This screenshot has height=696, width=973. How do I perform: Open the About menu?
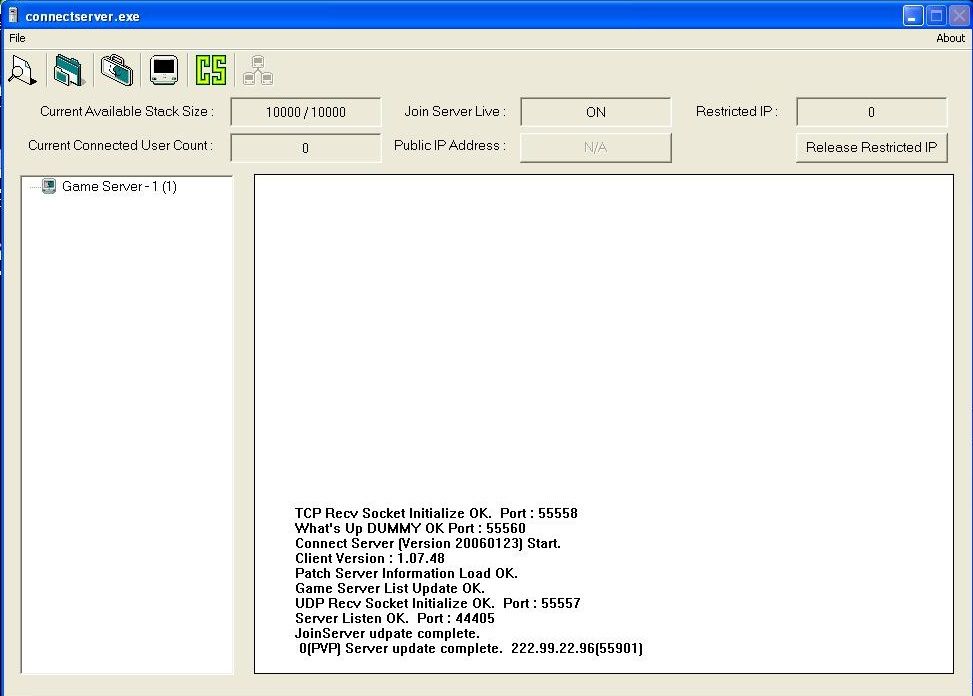click(950, 38)
